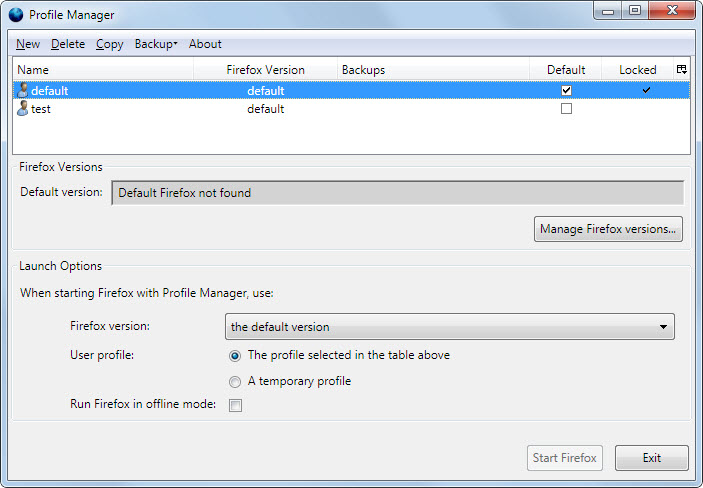703x488 pixels.
Task: Click the Exit button
Action: pos(651,458)
